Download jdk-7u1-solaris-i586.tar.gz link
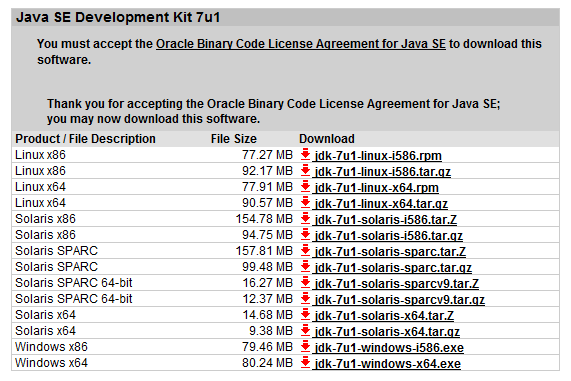The width and height of the screenshot is (571, 381). click(389, 236)
